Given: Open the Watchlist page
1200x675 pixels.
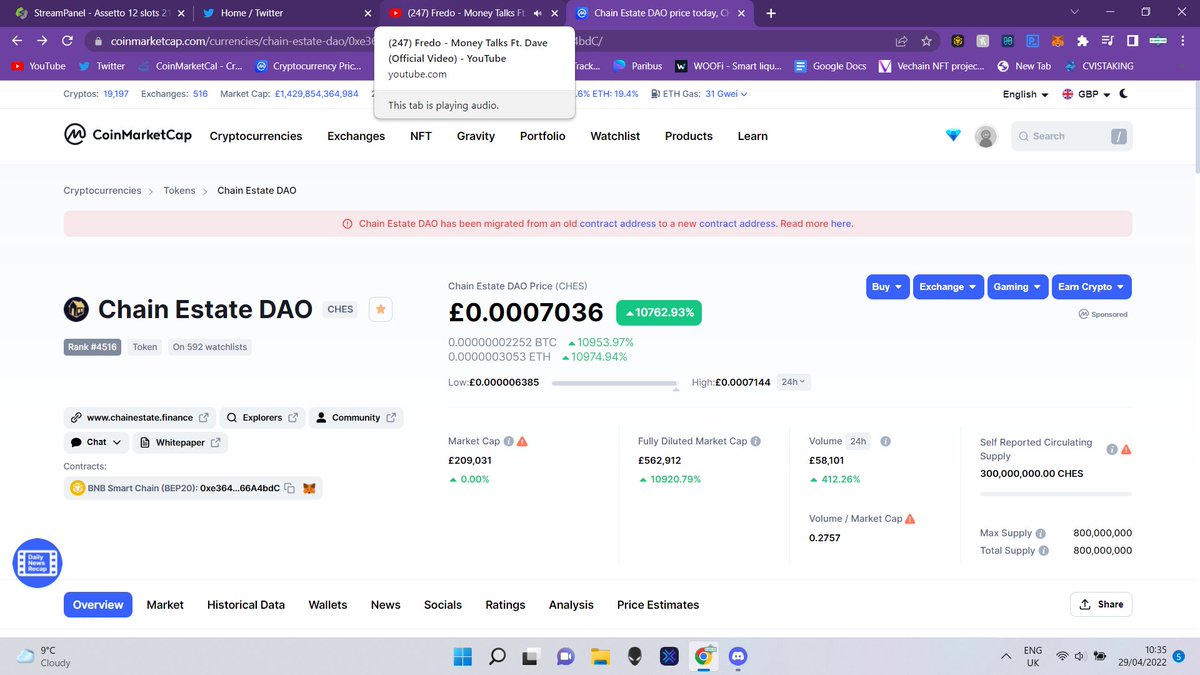Looking at the screenshot, I should pyautogui.click(x=615, y=136).
